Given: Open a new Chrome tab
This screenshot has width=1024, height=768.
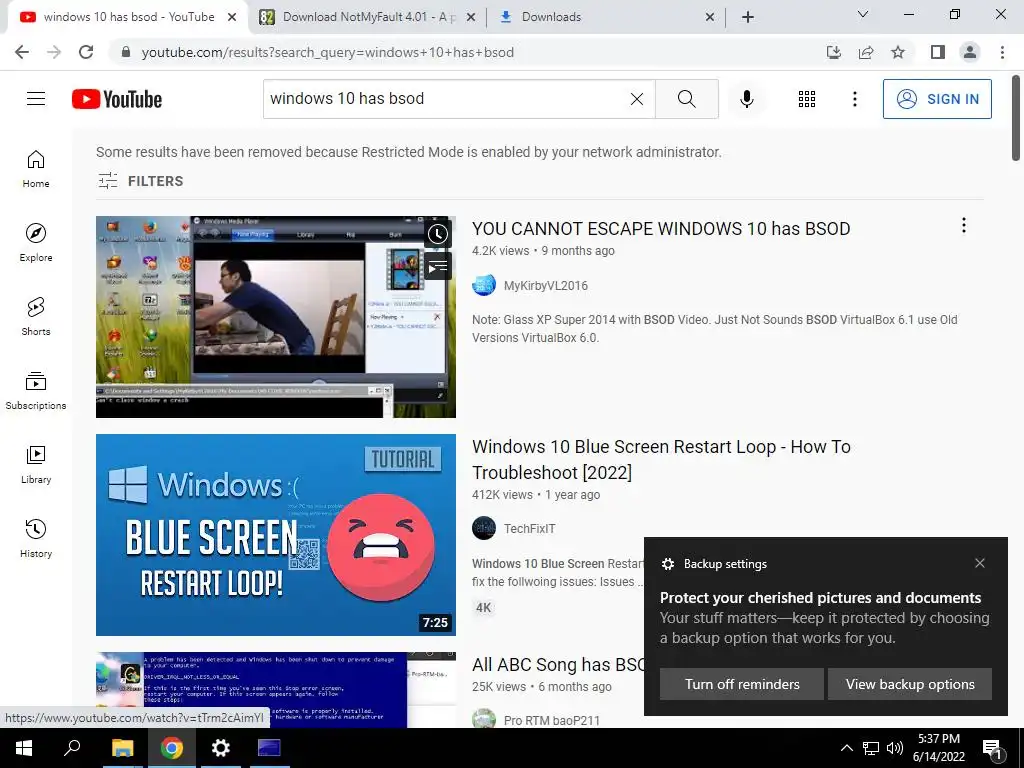Looking at the screenshot, I should pyautogui.click(x=748, y=17).
